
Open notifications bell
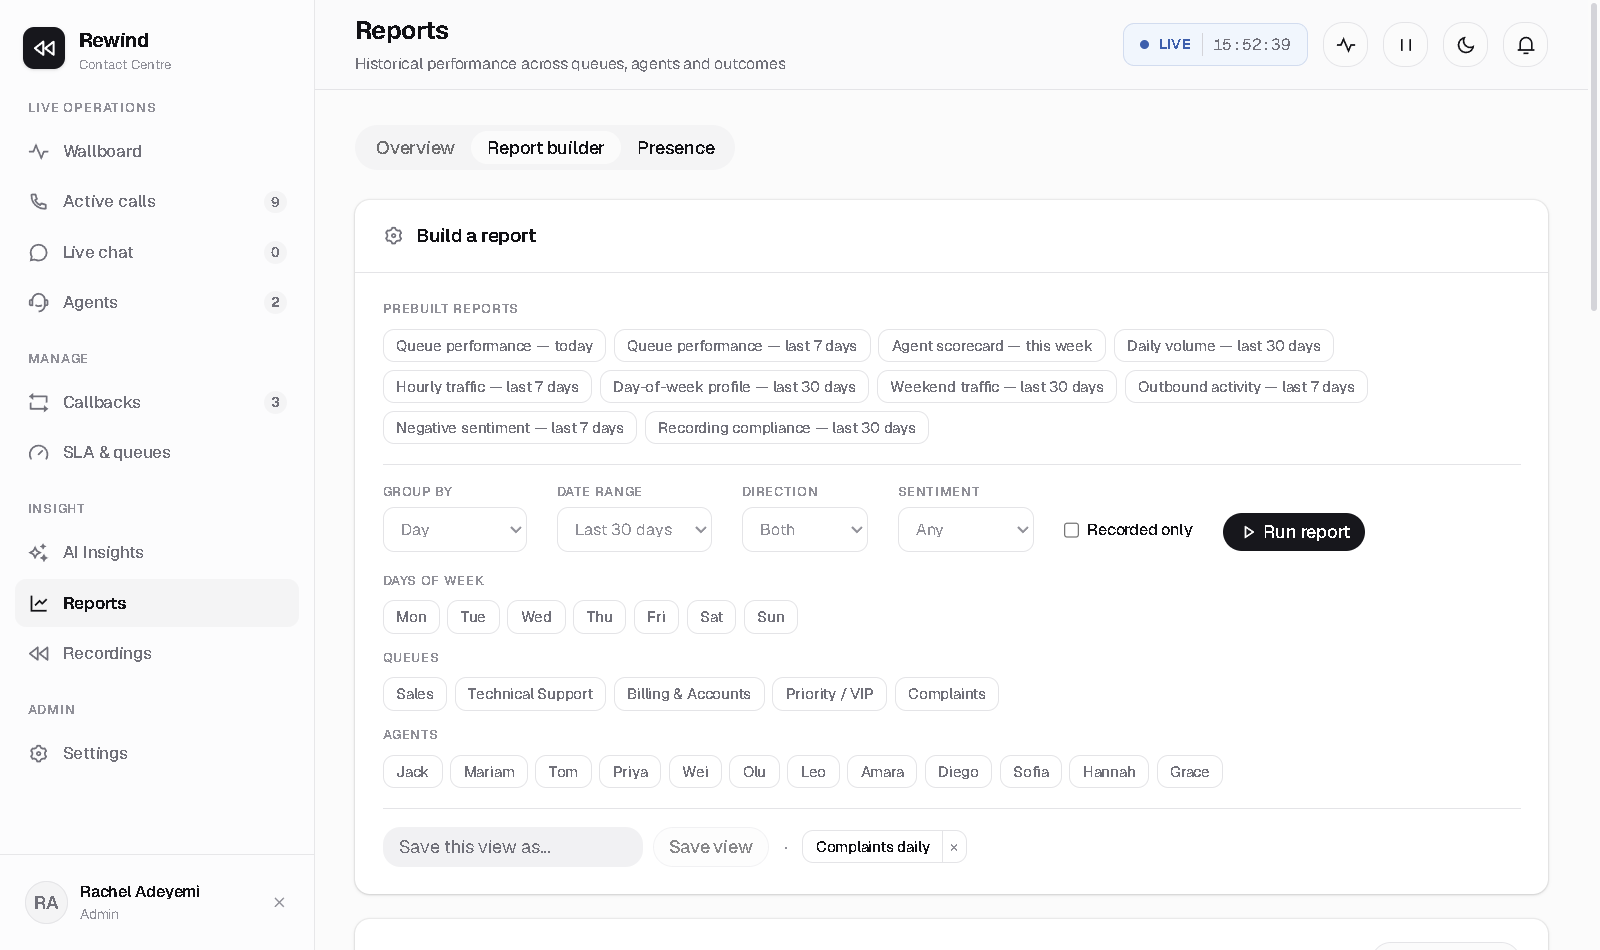(x=1526, y=45)
